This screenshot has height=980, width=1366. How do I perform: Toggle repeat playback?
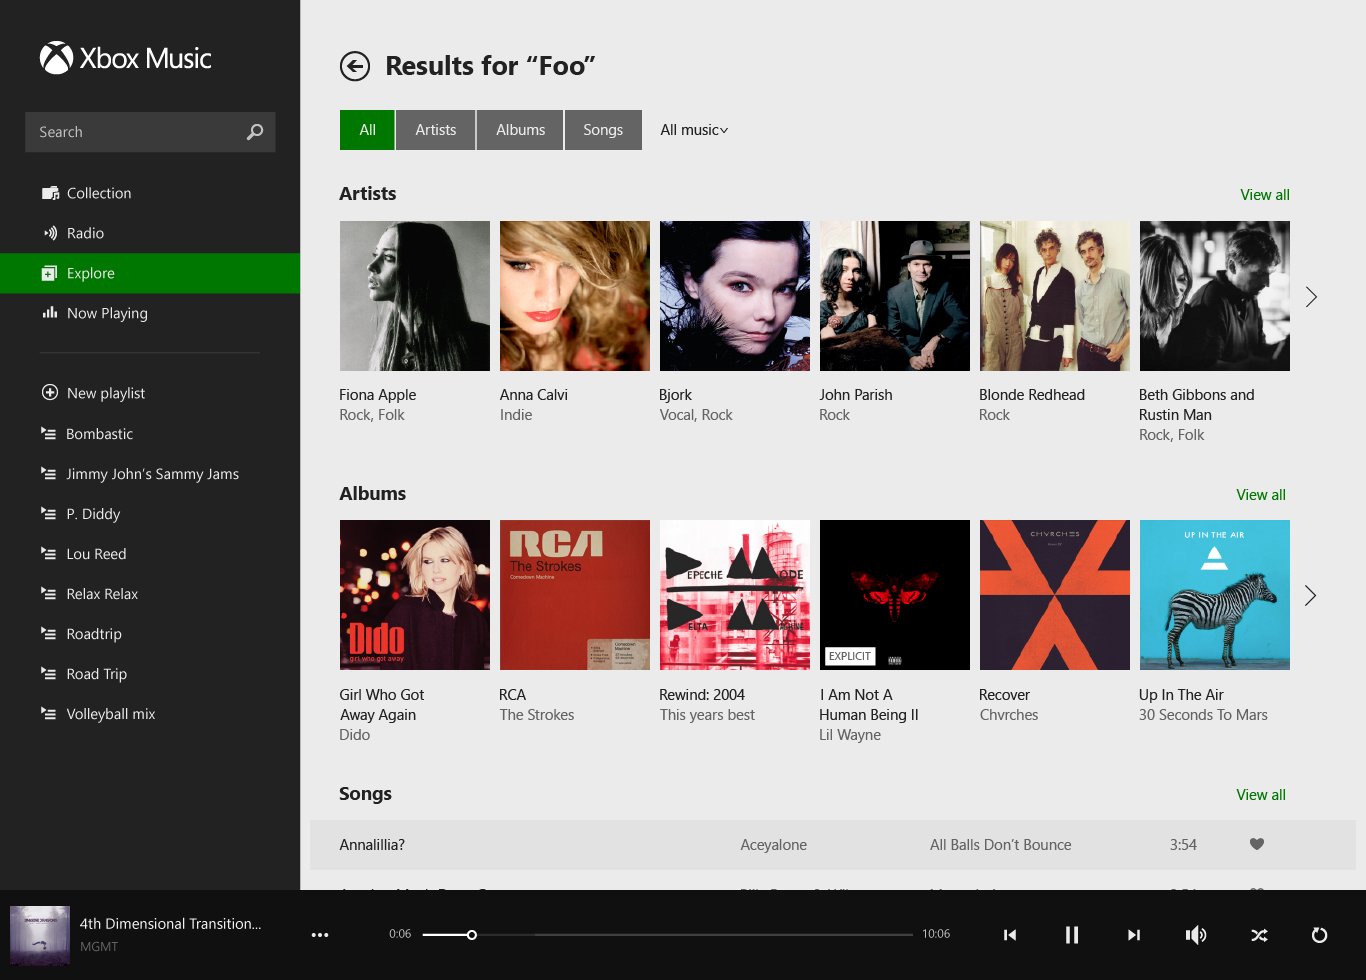click(1320, 935)
